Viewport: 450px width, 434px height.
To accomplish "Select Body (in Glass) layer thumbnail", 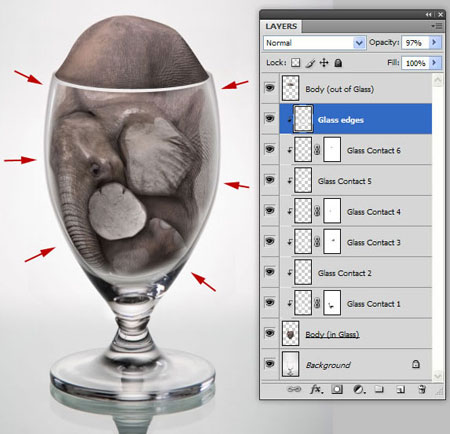I will click(x=290, y=333).
